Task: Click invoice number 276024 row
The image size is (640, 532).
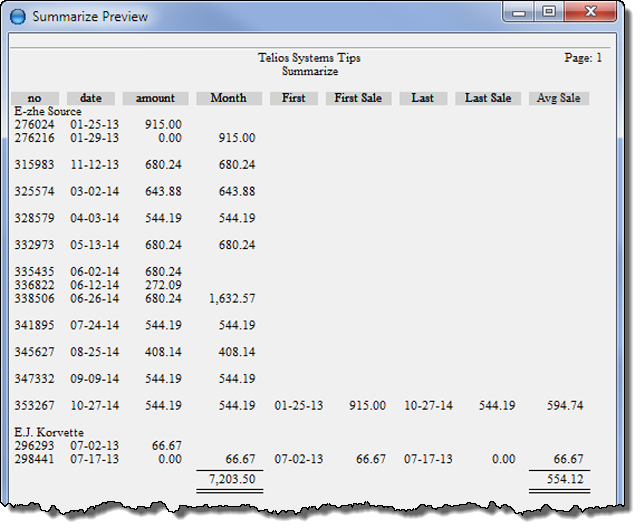Action: pyautogui.click(x=35, y=124)
